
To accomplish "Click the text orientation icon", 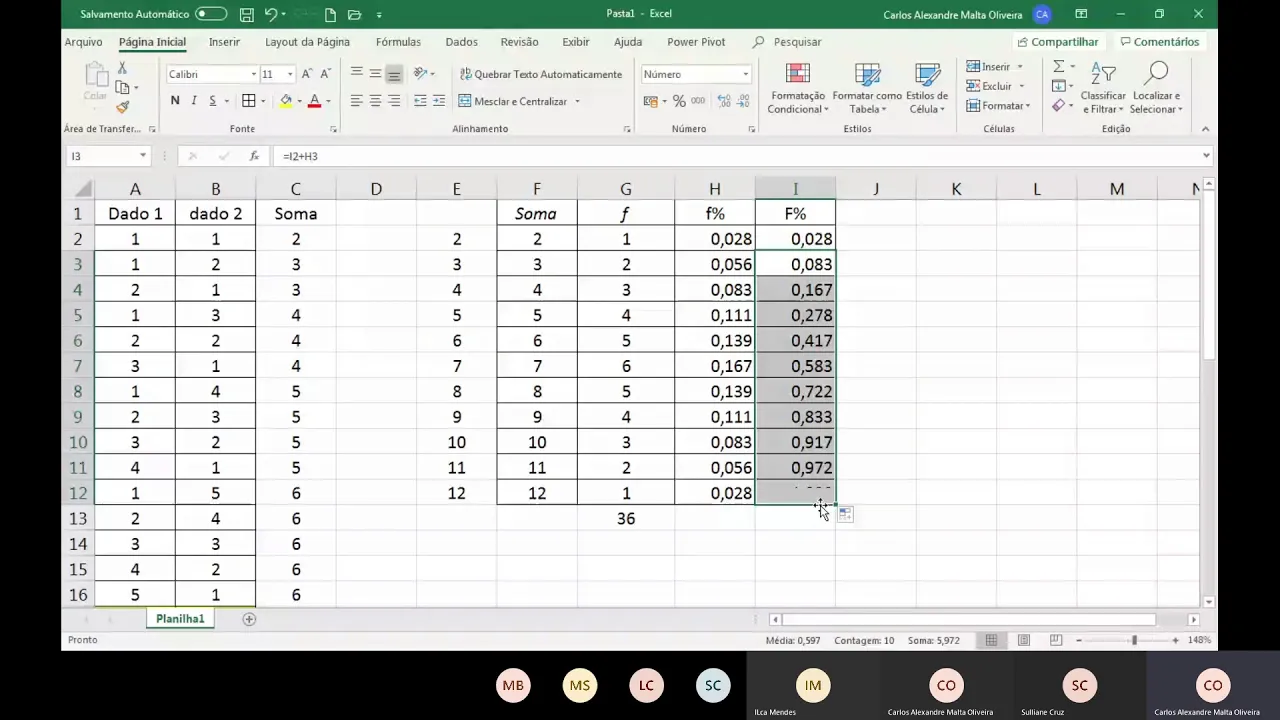I will pos(421,74).
